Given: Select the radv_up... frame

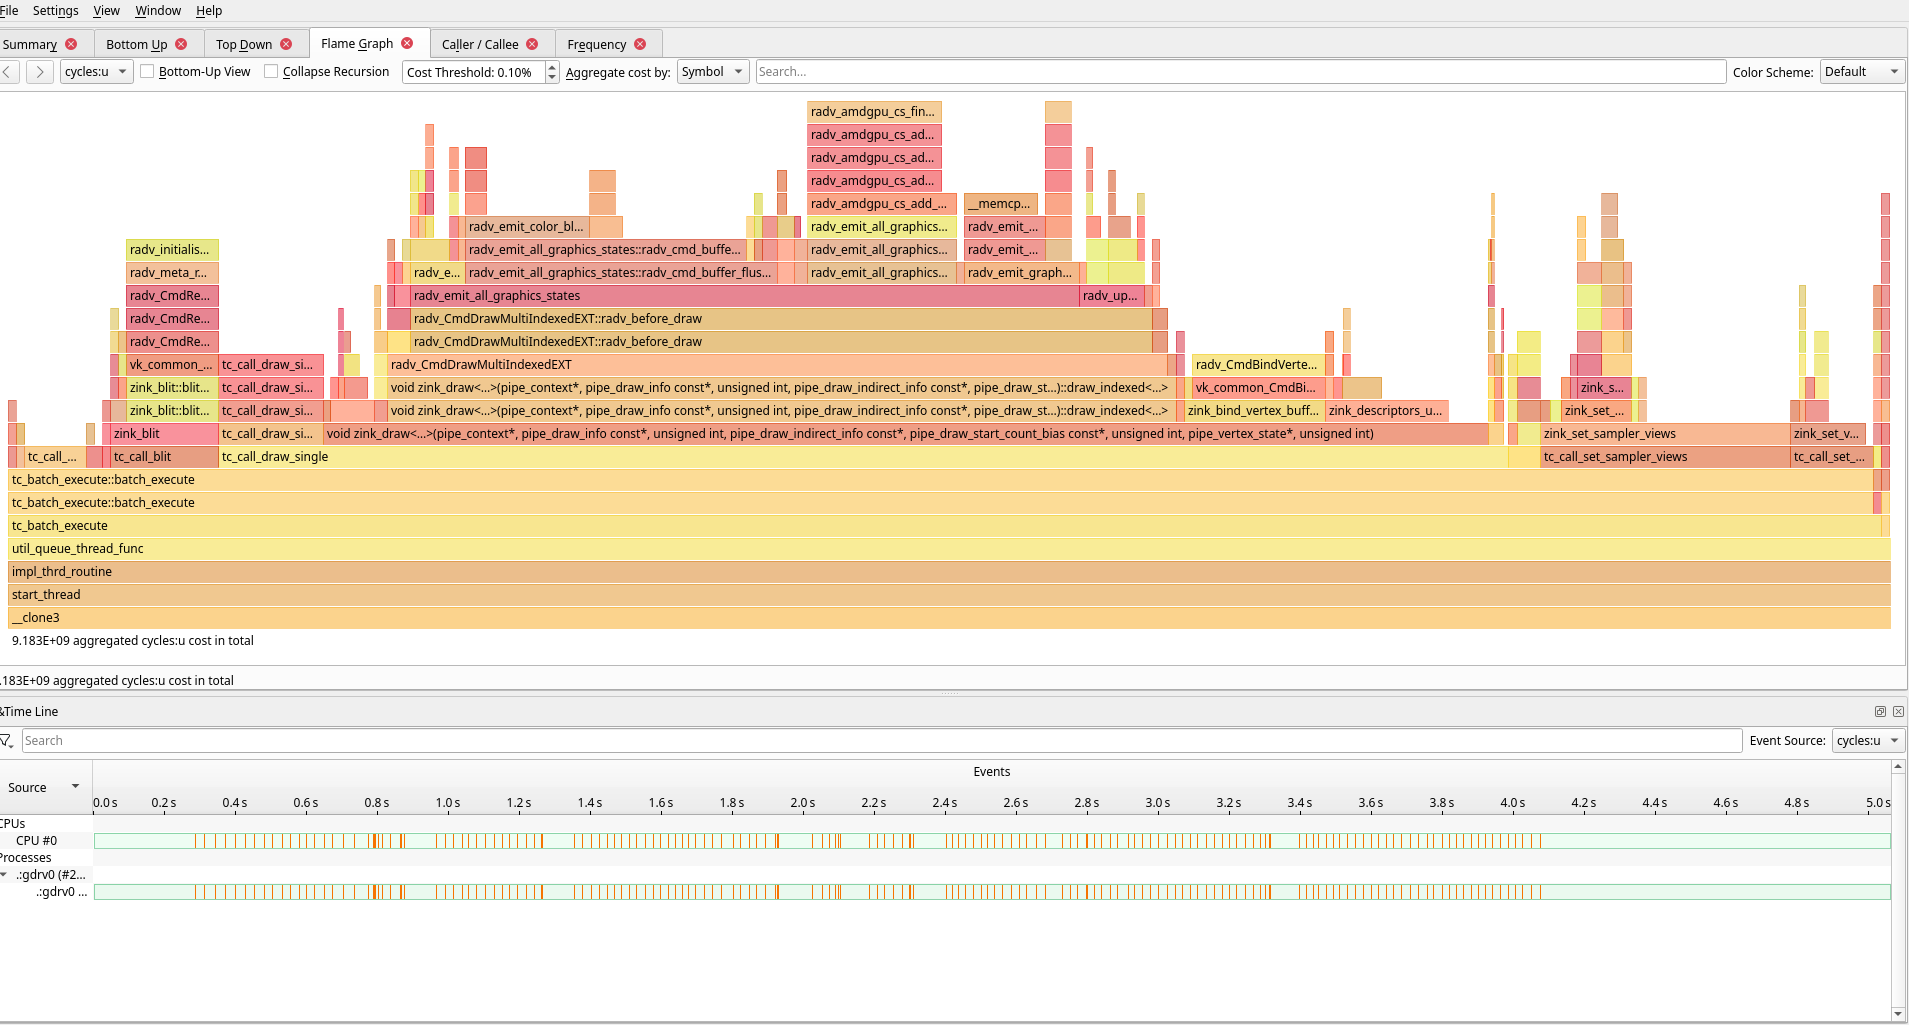Looking at the screenshot, I should 1112,296.
